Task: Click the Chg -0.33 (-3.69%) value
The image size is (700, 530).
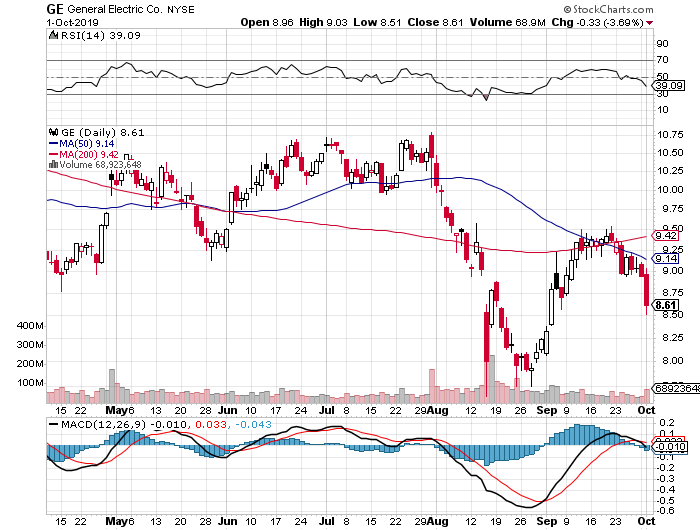Action: click(597, 22)
